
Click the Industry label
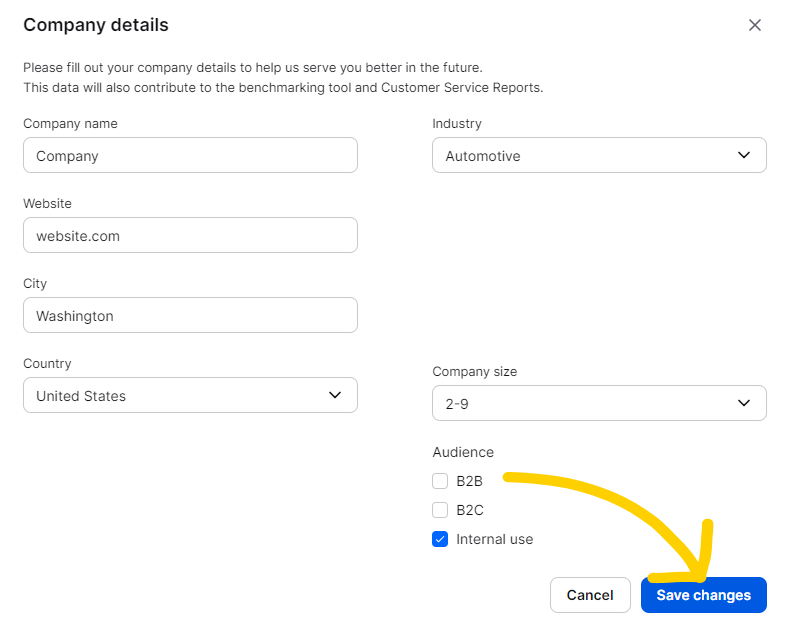(x=457, y=124)
